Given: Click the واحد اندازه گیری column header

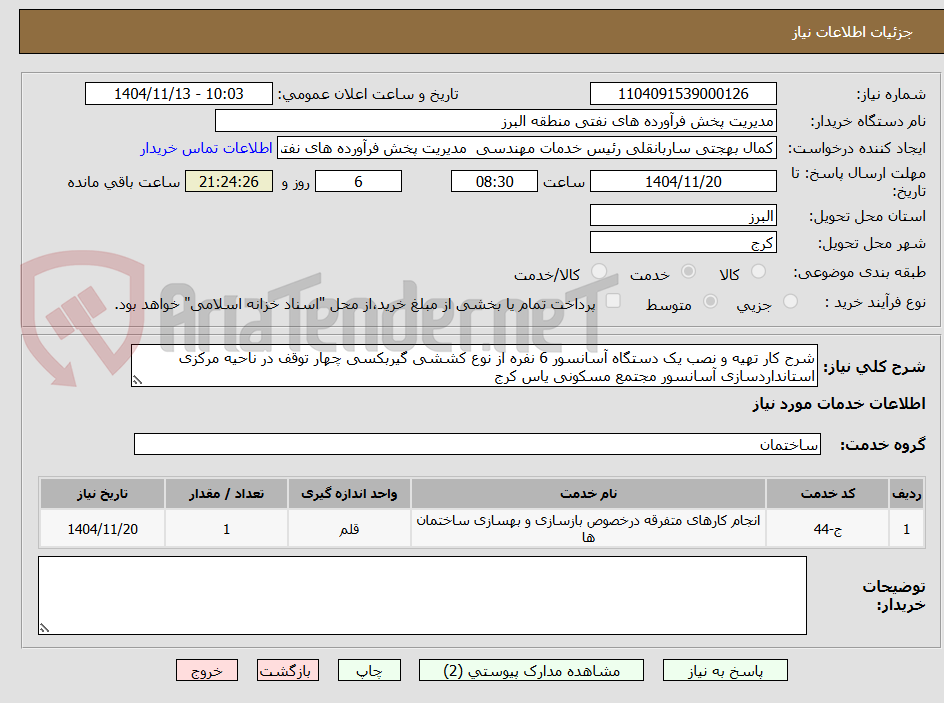Looking at the screenshot, I should click(x=349, y=494).
